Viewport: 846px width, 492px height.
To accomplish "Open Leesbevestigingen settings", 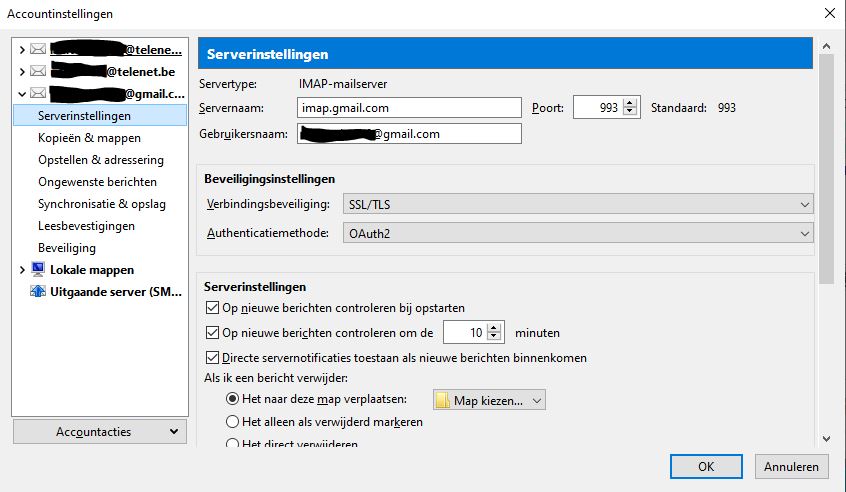I will click(x=86, y=226).
